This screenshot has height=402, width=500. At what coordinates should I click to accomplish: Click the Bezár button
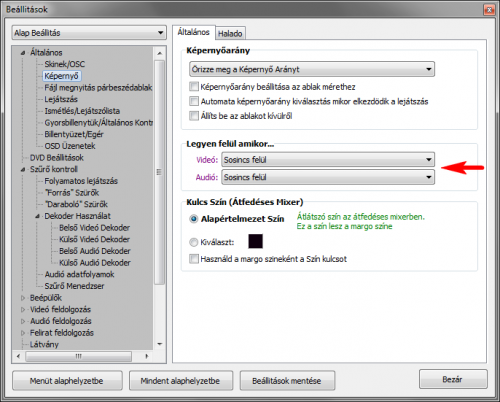pyautogui.click(x=453, y=379)
